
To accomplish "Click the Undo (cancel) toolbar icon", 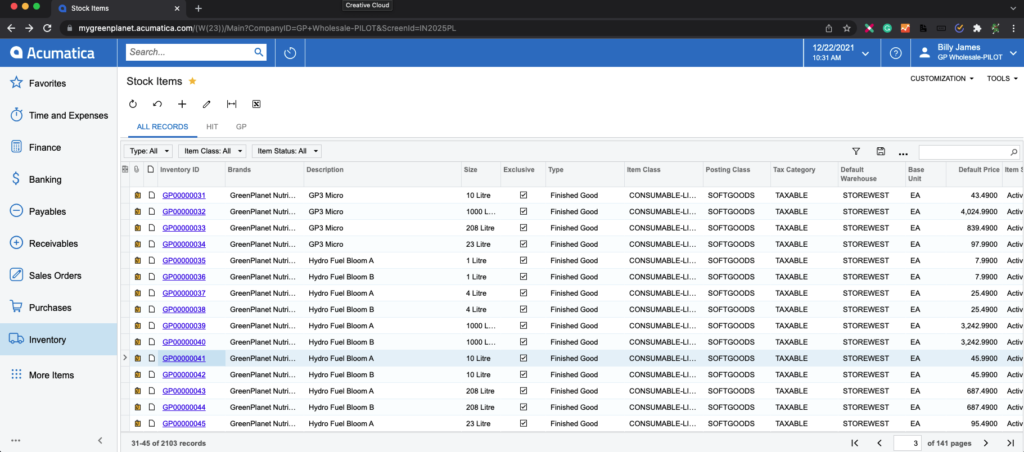I will 157,104.
